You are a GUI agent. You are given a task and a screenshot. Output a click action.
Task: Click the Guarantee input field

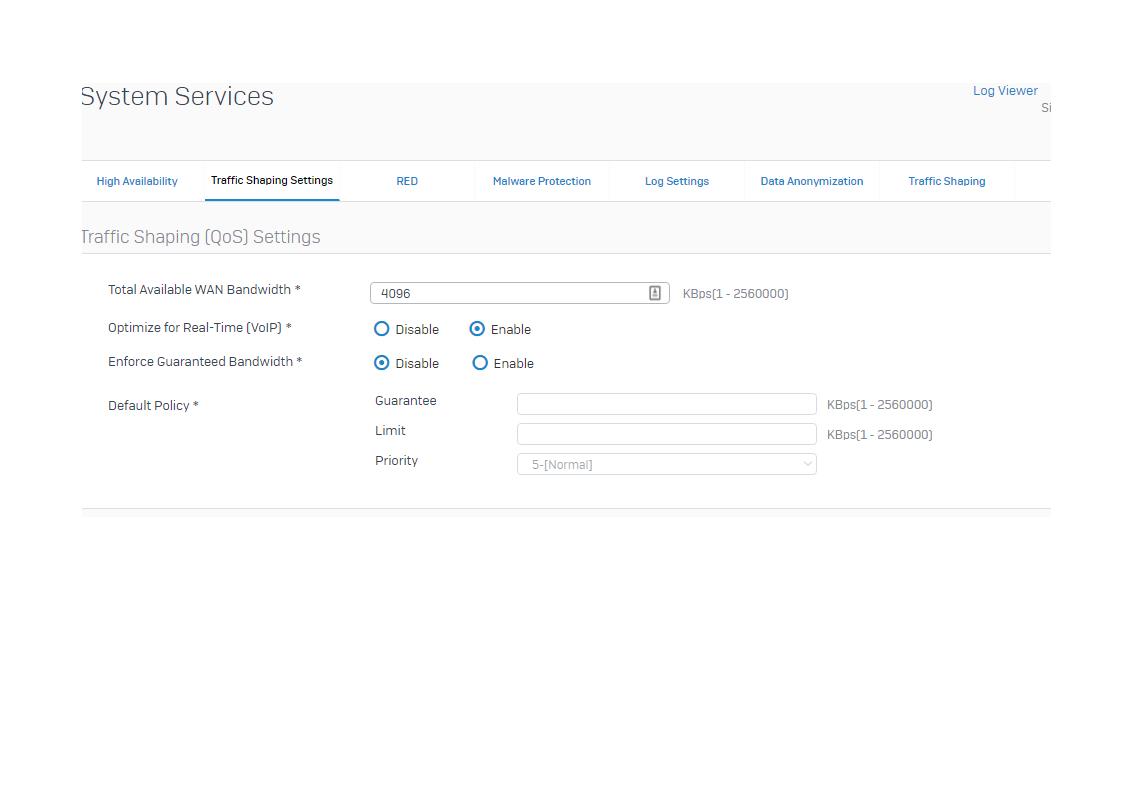coord(667,404)
